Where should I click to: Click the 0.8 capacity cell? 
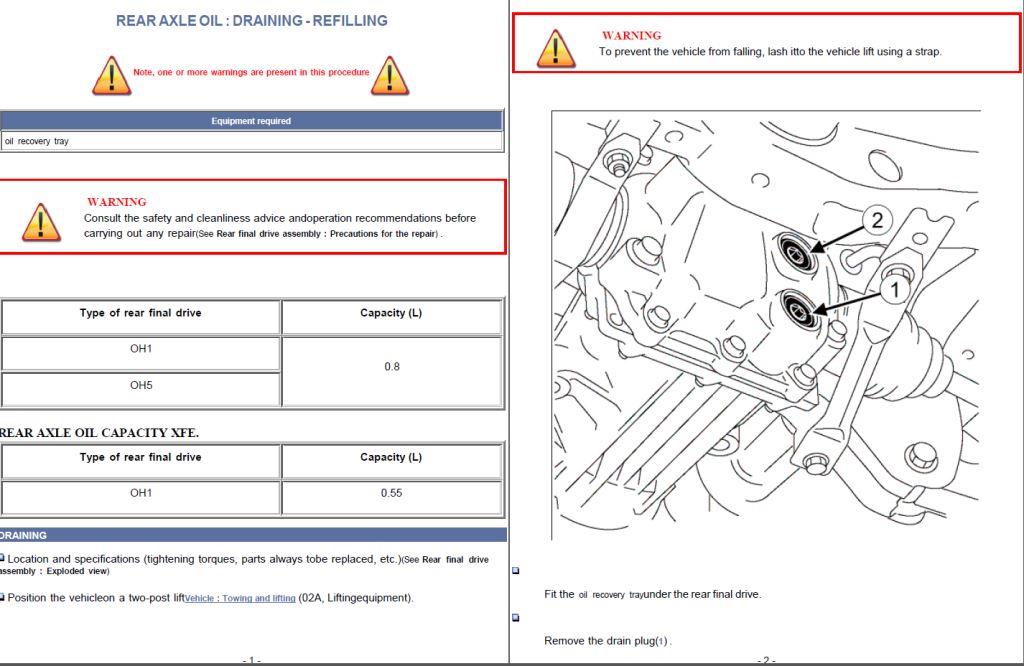tap(391, 367)
